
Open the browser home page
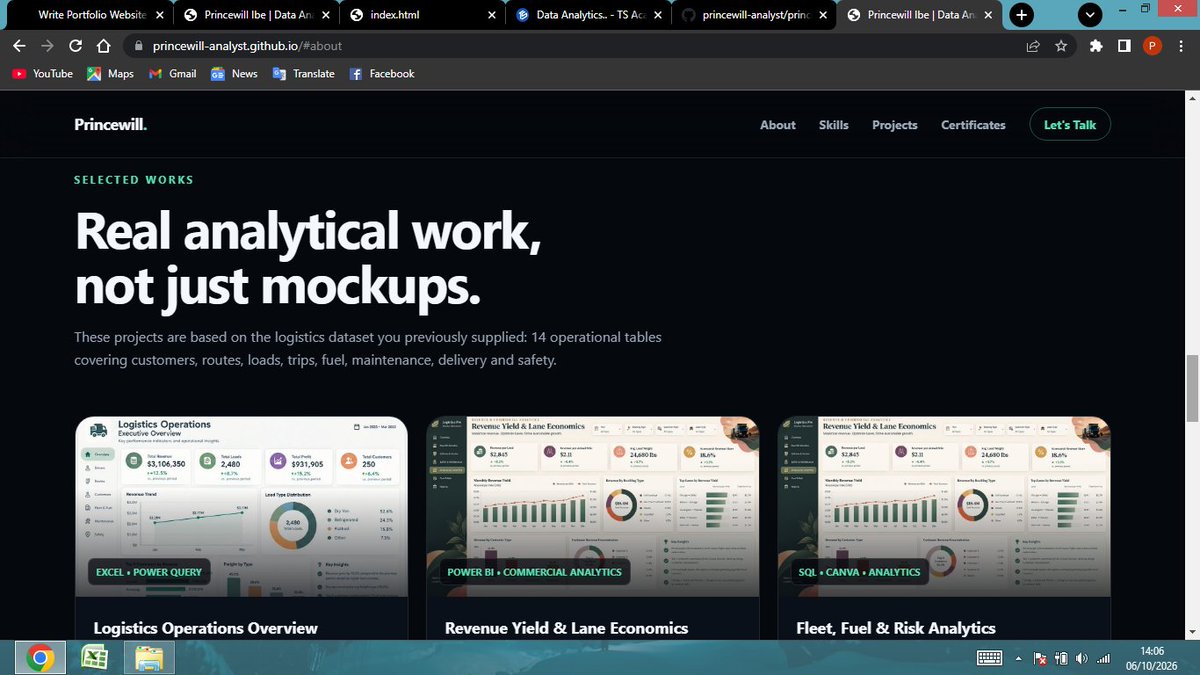[103, 46]
